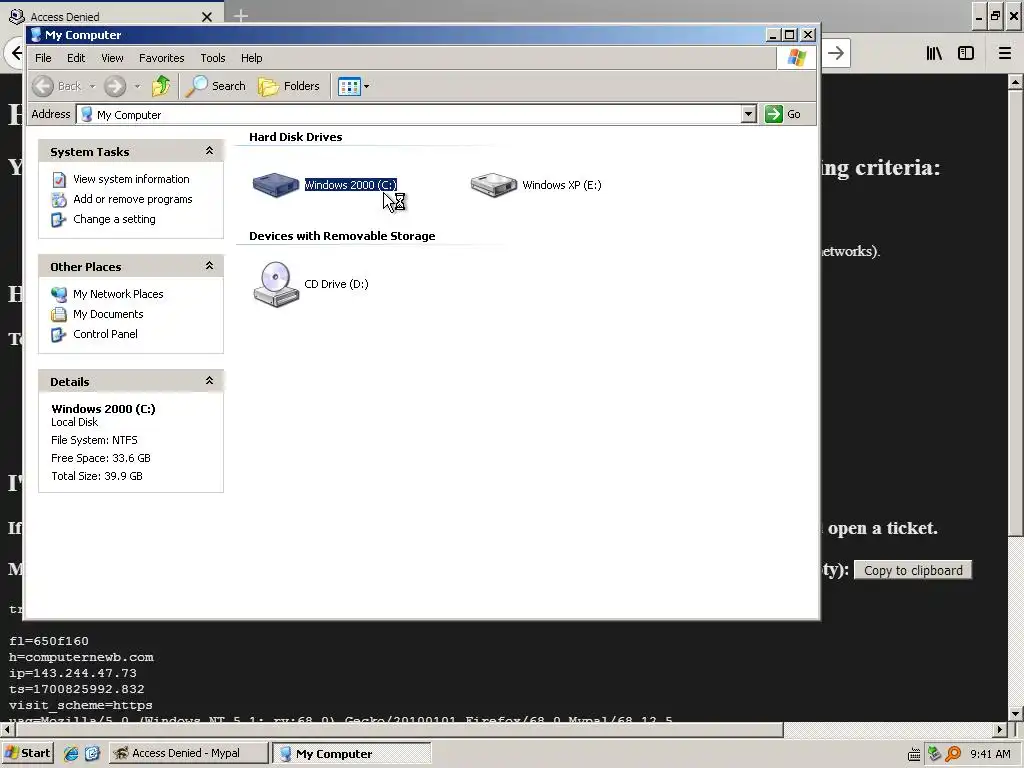Screen dimensions: 1024x768
Task: Select the Windows XP (E:) drive icon
Action: click(x=494, y=185)
